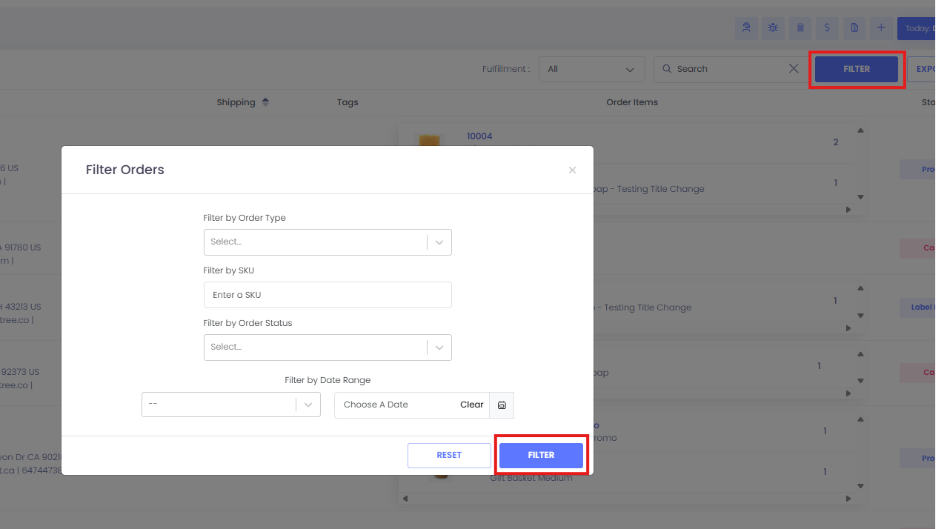Click the dollar sign icon
The width and height of the screenshot is (936, 529).
(x=827, y=28)
